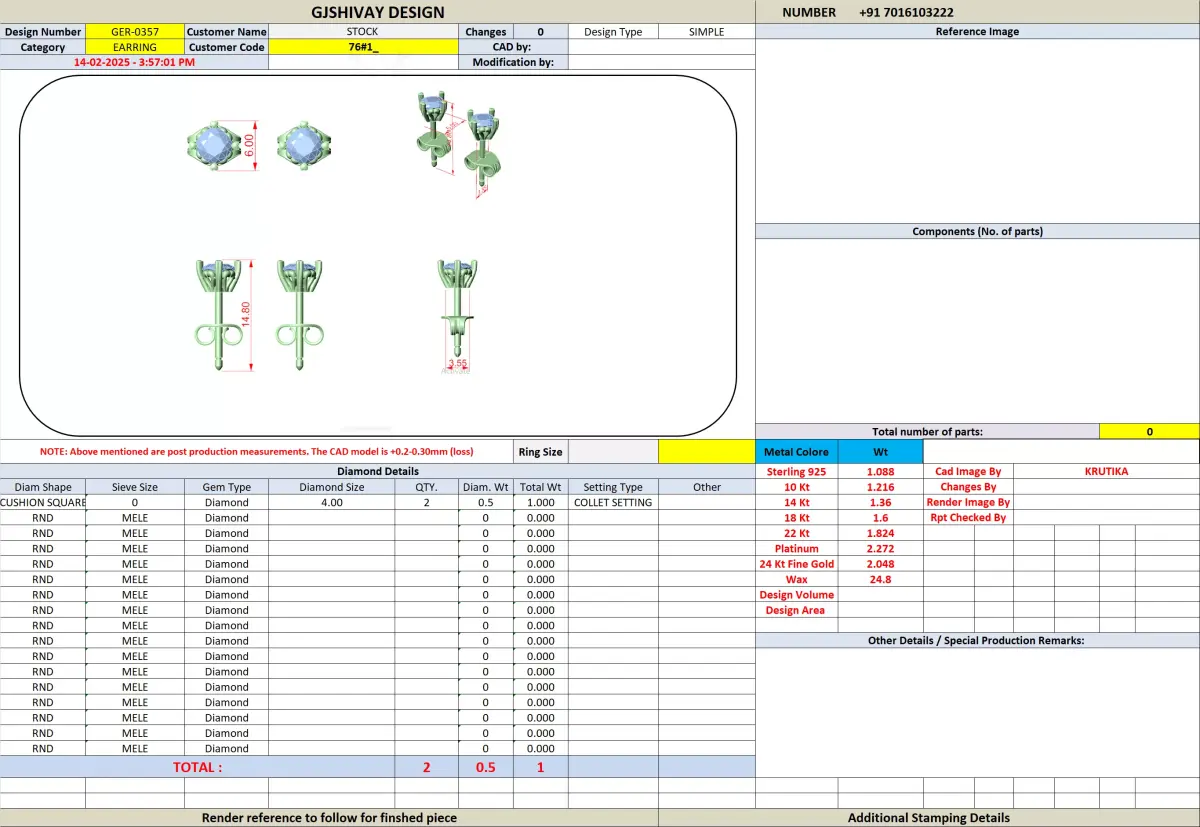
Task: Select the Setting Type column header
Action: pyautogui.click(x=613, y=487)
